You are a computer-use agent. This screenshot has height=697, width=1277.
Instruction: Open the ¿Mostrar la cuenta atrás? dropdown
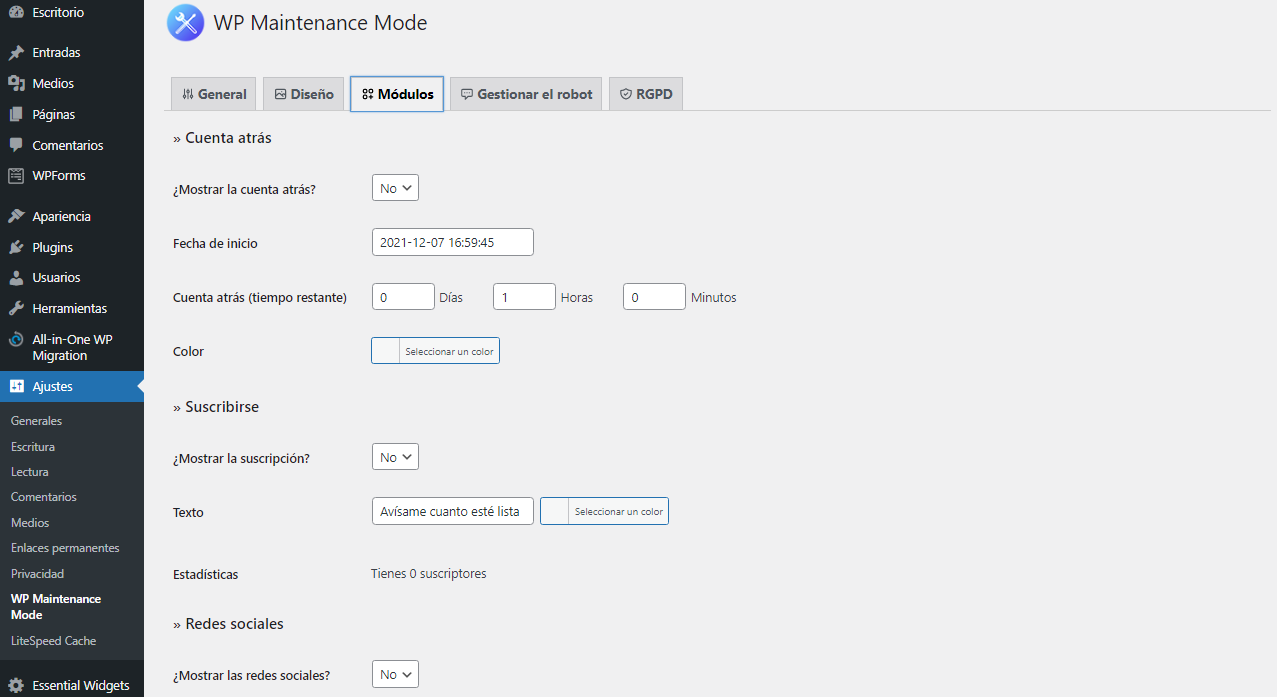pos(395,186)
